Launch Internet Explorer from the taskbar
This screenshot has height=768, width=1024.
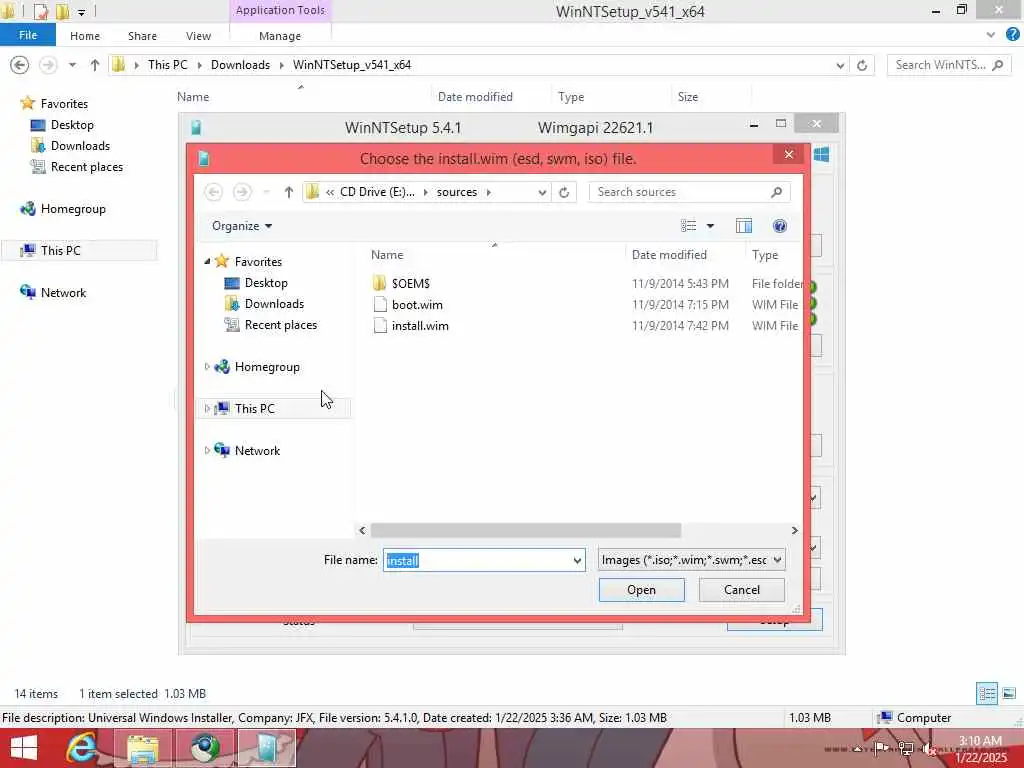point(82,748)
